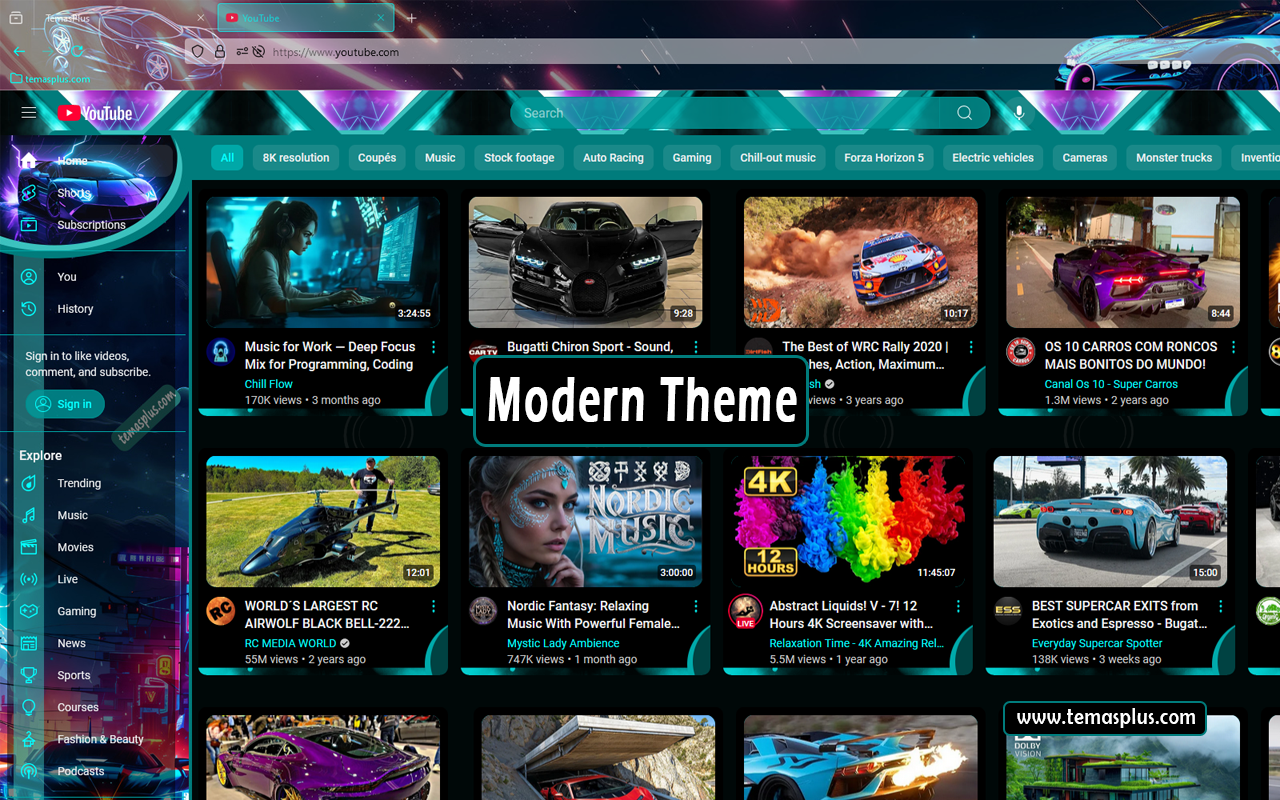Open the Relaxation Time 4K channel link
Screen dimensions: 1280x800
tap(856, 643)
